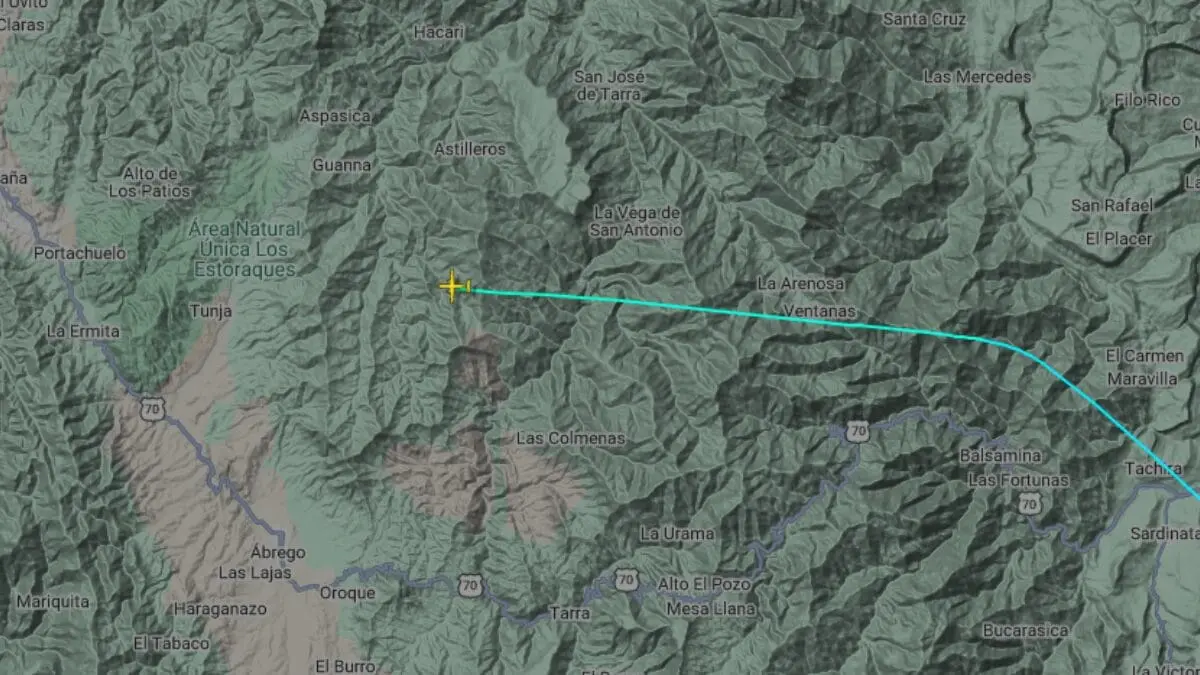
Task: Click the route 70 shield near Las Fortunas
Action: [1029, 505]
